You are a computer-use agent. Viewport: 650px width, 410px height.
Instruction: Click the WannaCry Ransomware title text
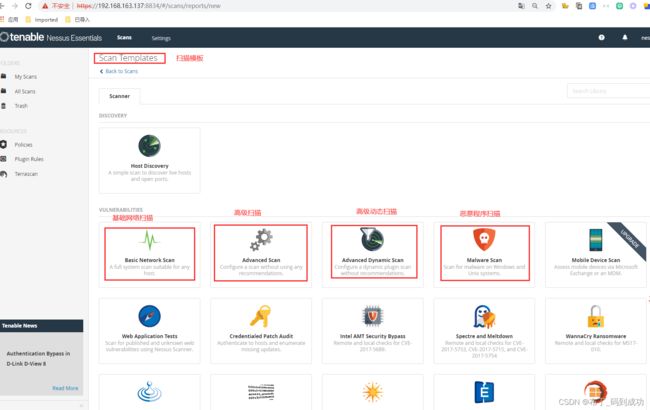click(596, 336)
